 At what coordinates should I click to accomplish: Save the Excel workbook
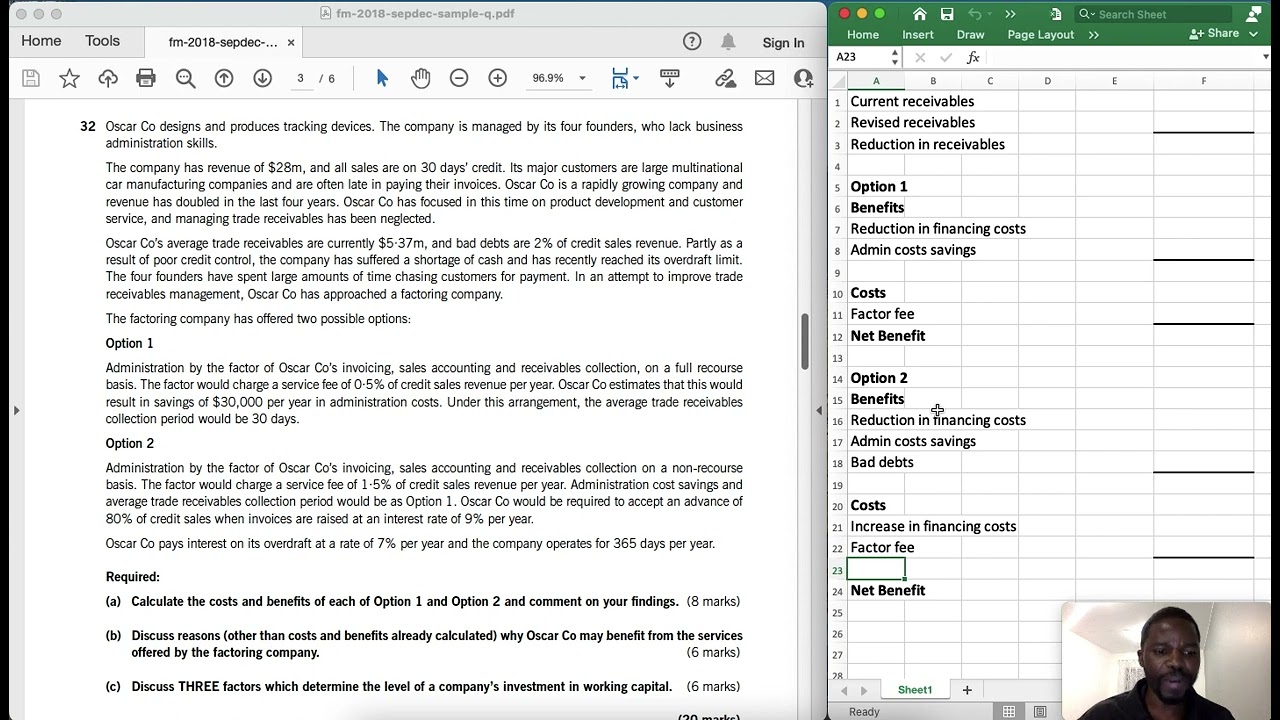click(x=947, y=14)
